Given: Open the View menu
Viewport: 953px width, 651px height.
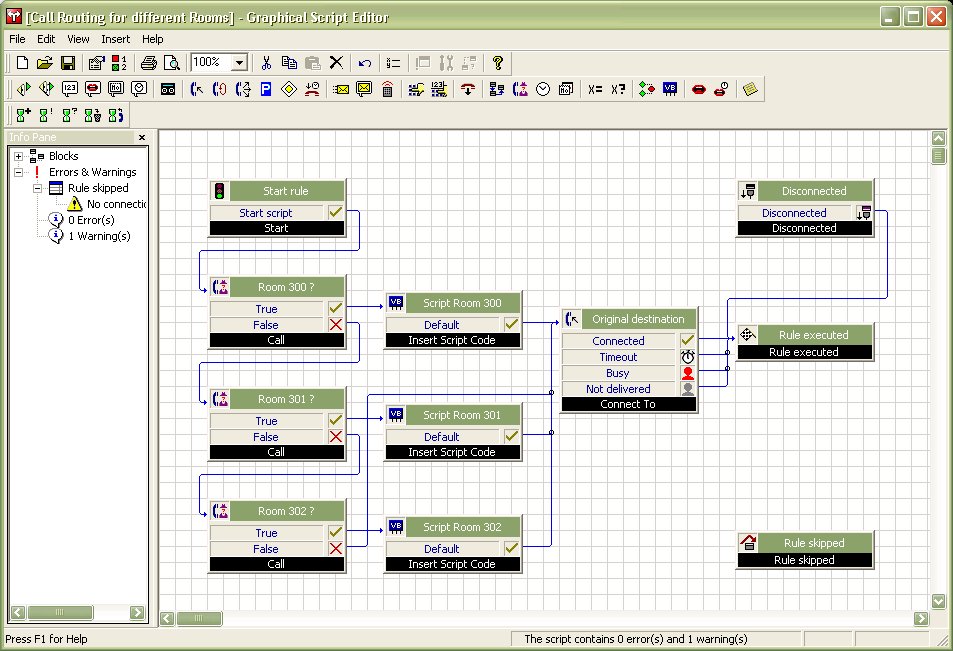Looking at the screenshot, I should coord(78,39).
